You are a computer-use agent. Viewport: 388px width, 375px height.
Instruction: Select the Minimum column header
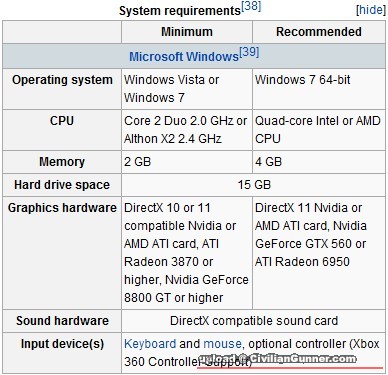(x=187, y=32)
